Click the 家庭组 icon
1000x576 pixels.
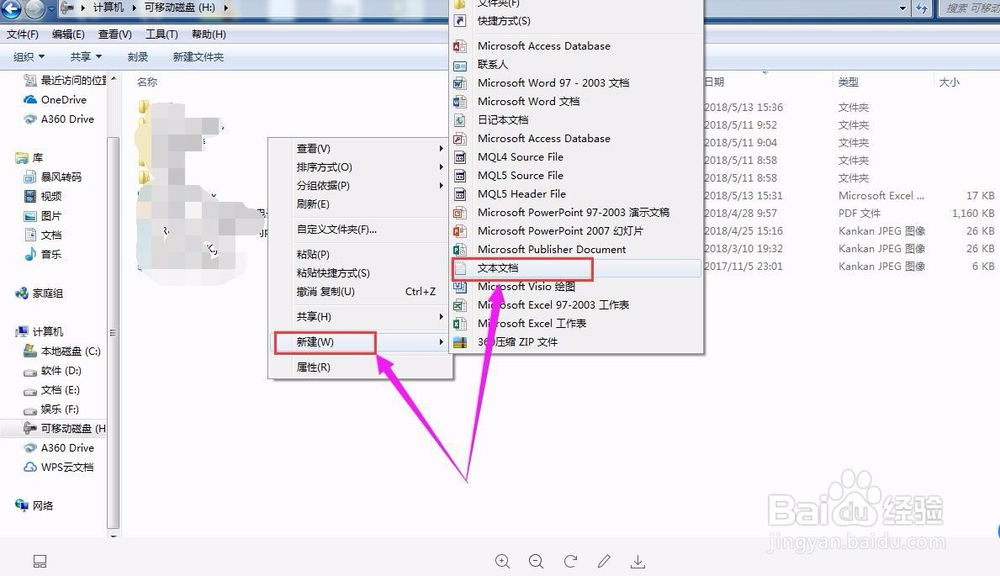pyautogui.click(x=22, y=293)
